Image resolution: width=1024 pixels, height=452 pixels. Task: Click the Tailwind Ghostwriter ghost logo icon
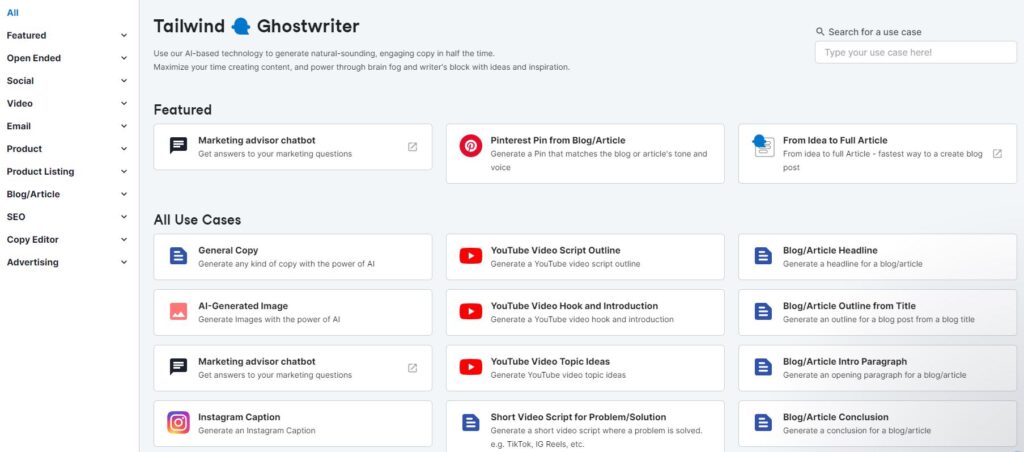[241, 26]
